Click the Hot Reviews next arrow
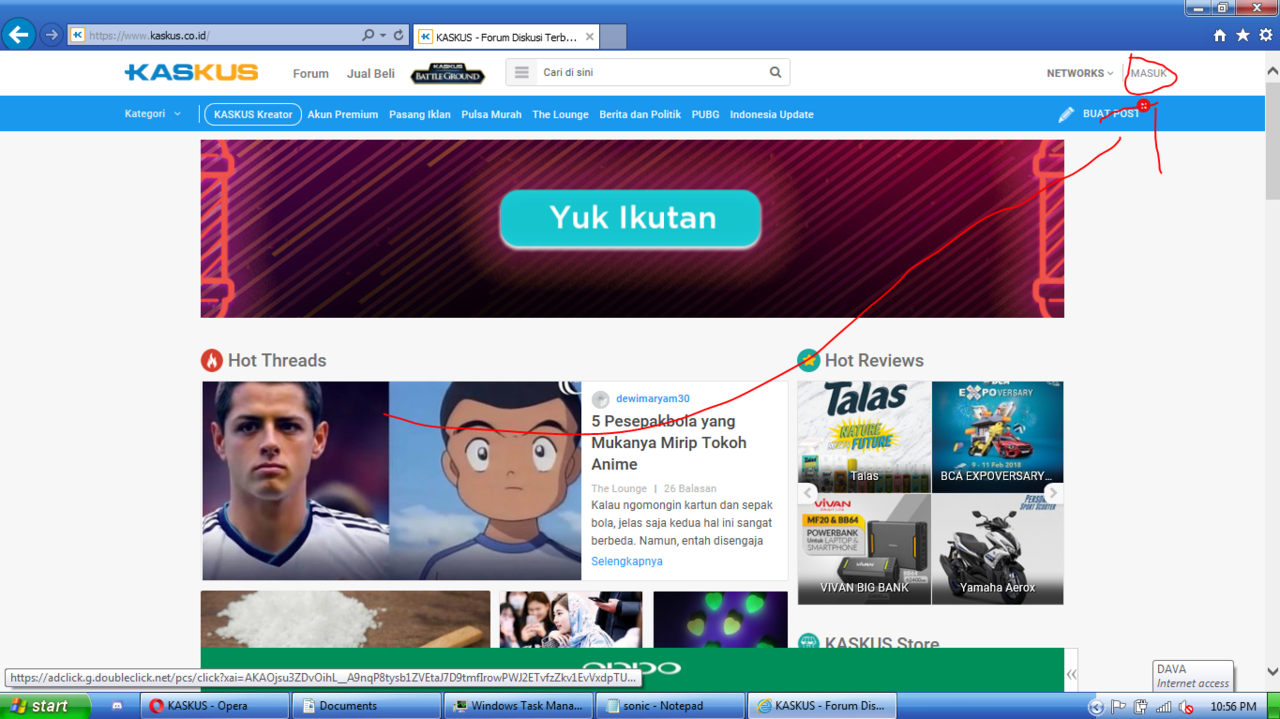Viewport: 1280px width, 719px height. [x=1052, y=493]
